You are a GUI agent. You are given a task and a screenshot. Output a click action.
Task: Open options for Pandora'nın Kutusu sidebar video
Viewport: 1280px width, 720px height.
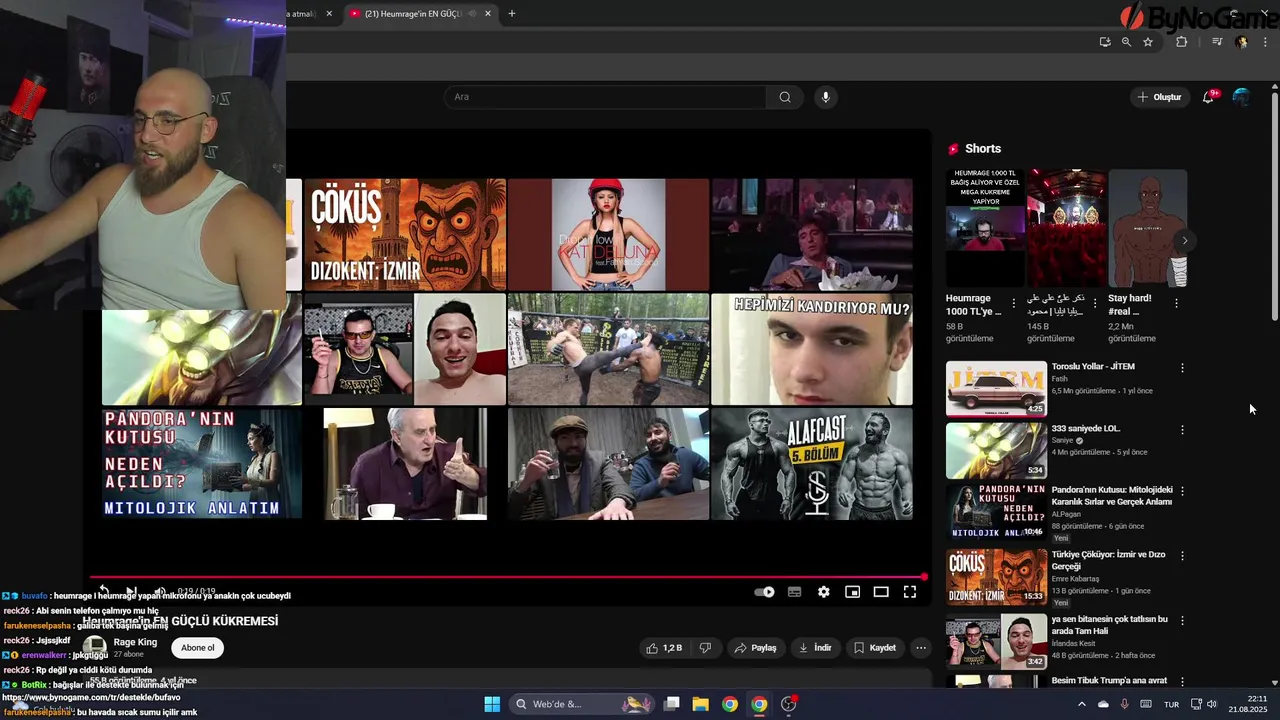click(x=1182, y=492)
